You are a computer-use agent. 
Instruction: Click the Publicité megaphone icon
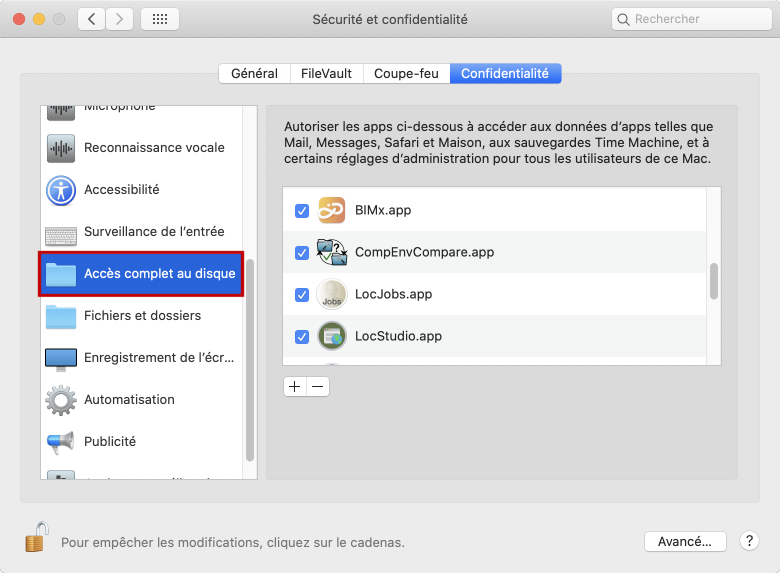click(61, 442)
